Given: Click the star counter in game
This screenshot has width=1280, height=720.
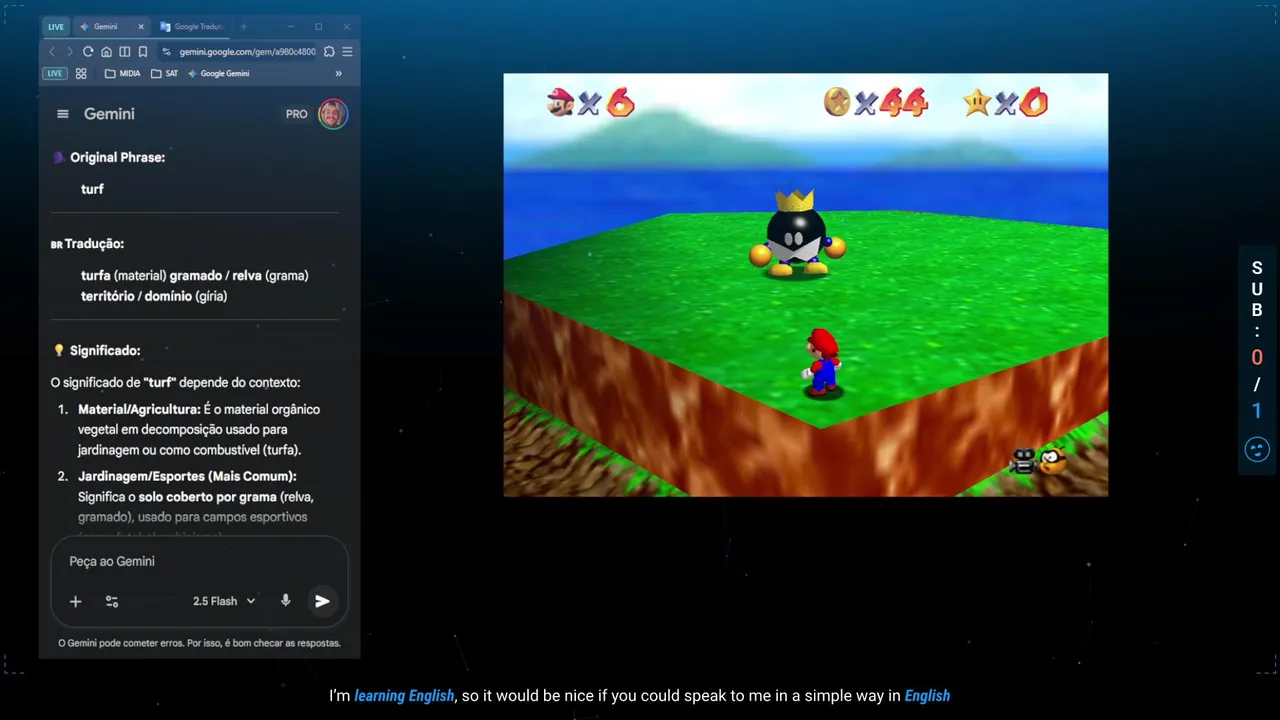Looking at the screenshot, I should pyautogui.click(x=1005, y=102).
